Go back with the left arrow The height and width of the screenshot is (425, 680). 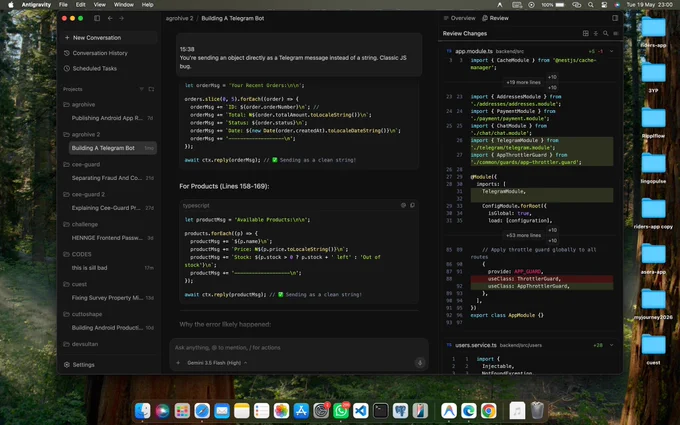pyautogui.click(x=110, y=18)
